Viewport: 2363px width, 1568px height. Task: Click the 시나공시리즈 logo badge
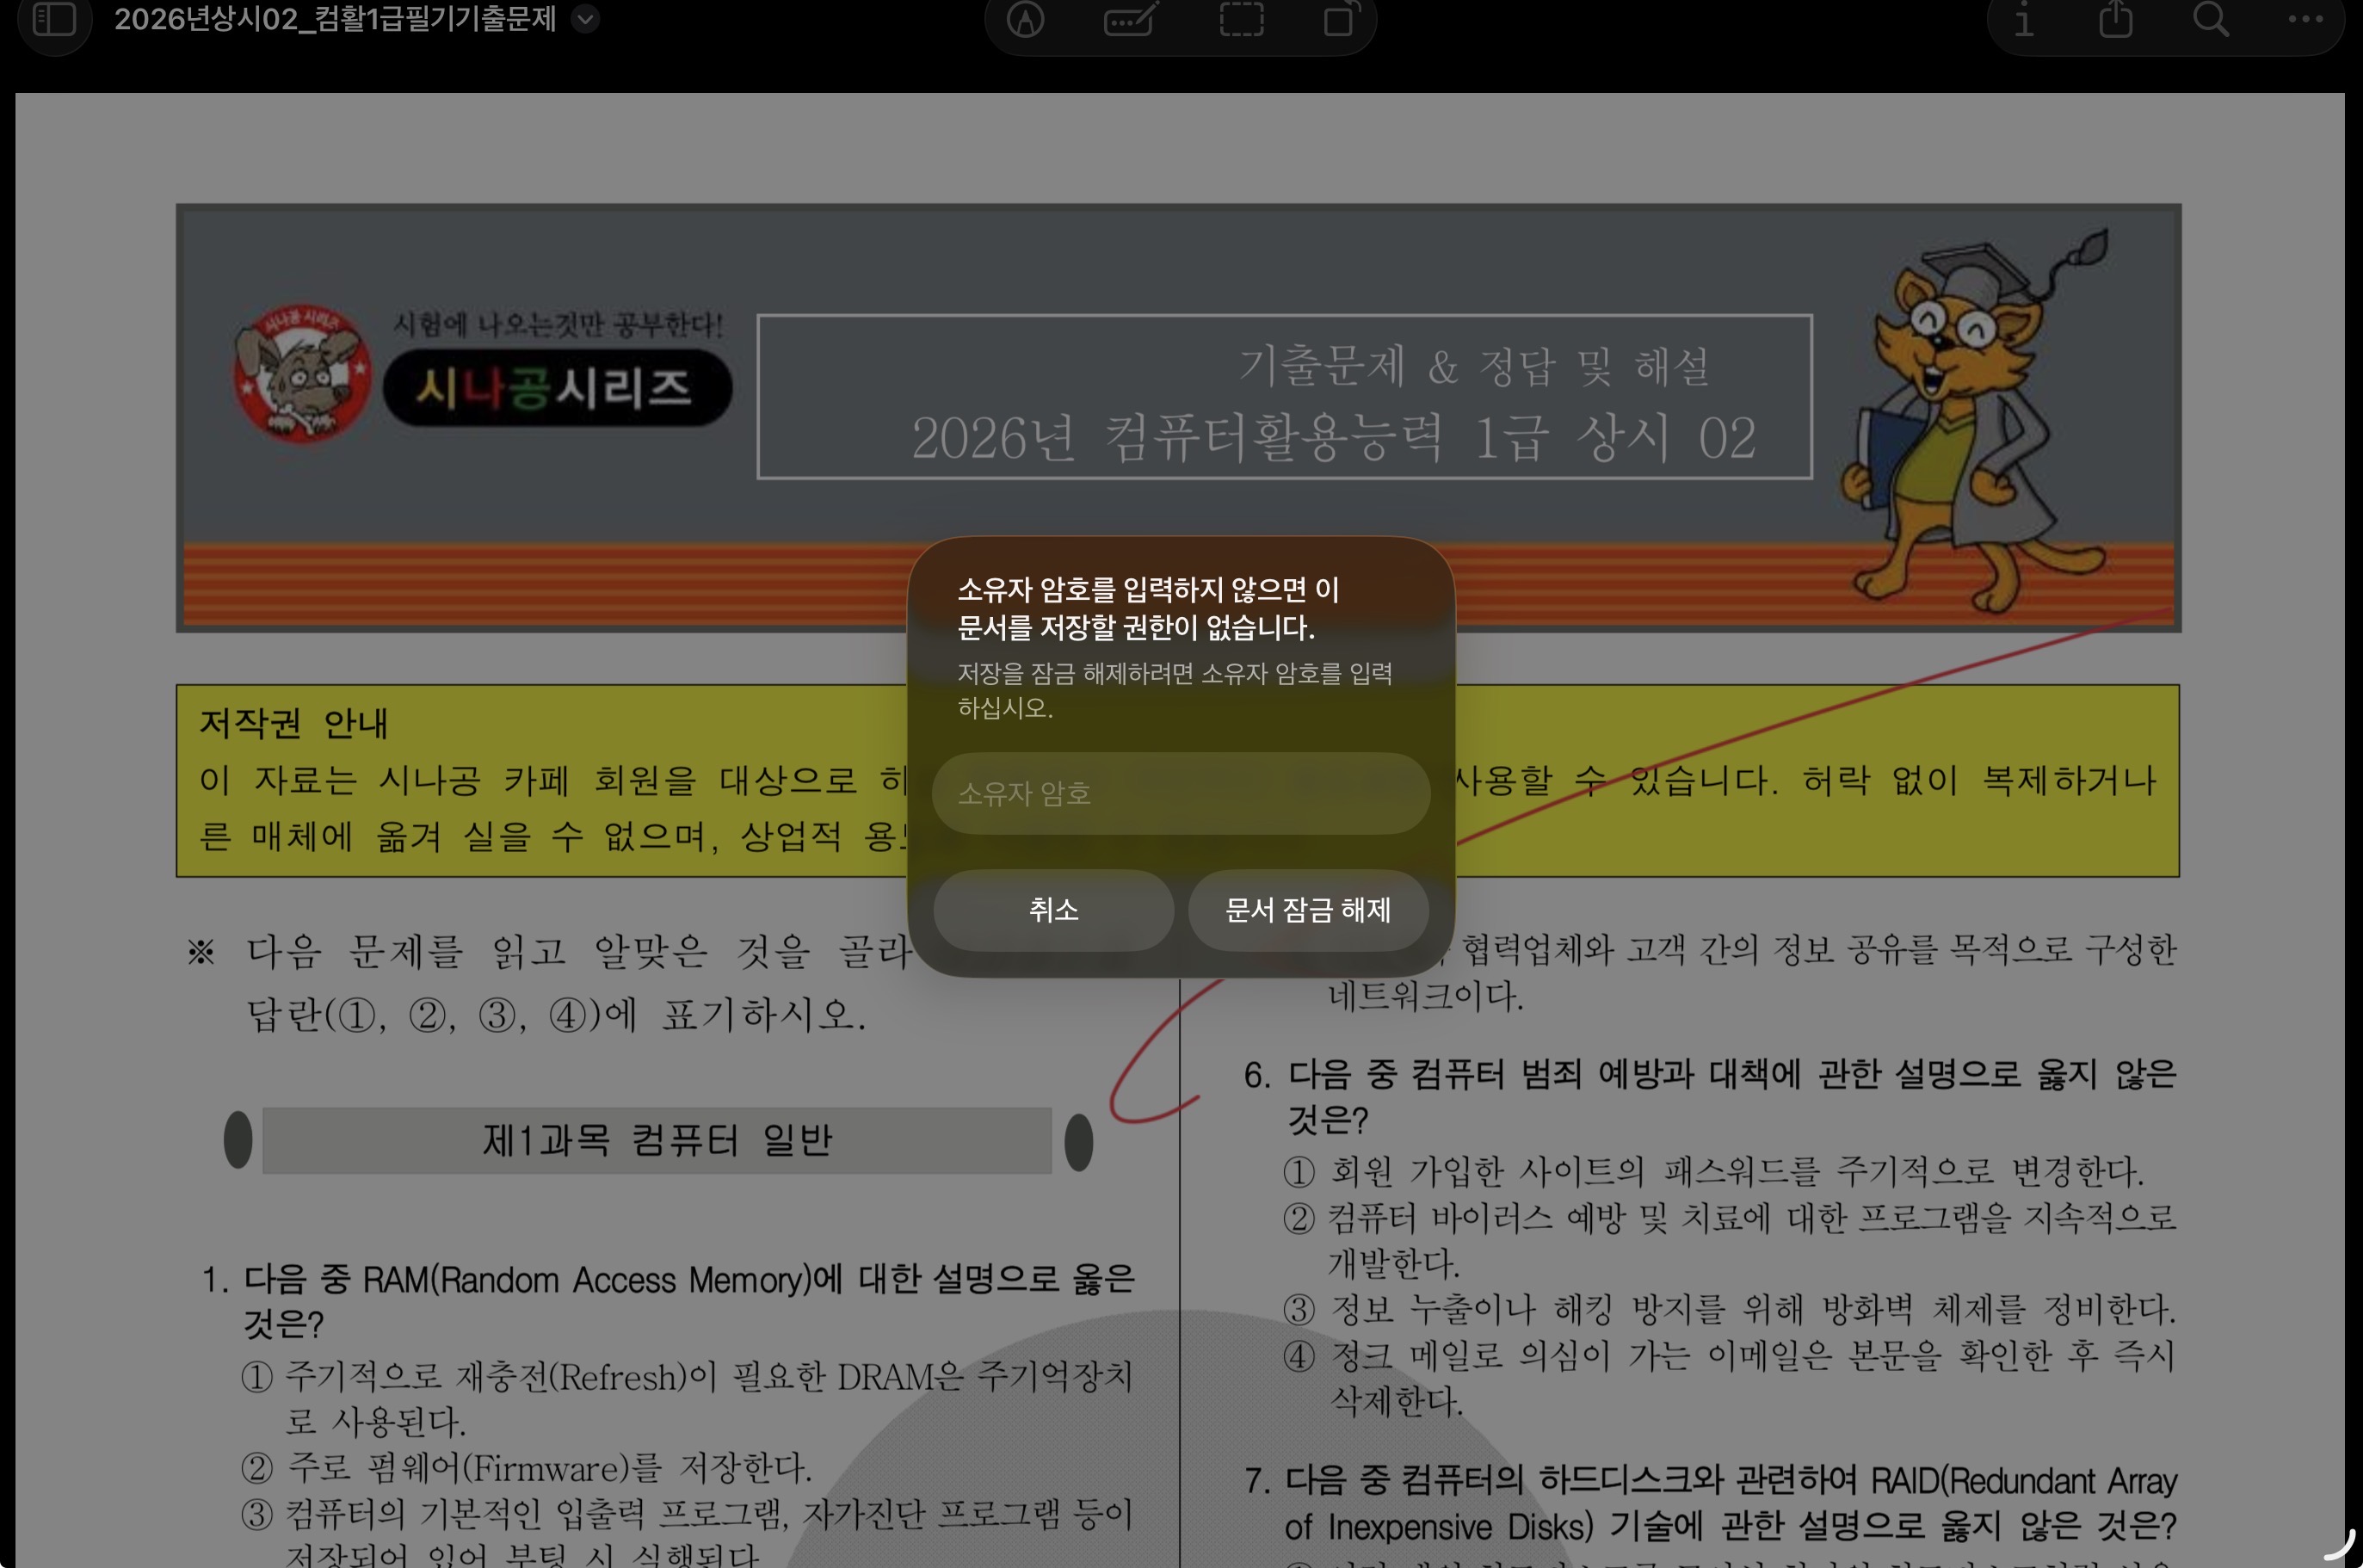(x=558, y=388)
